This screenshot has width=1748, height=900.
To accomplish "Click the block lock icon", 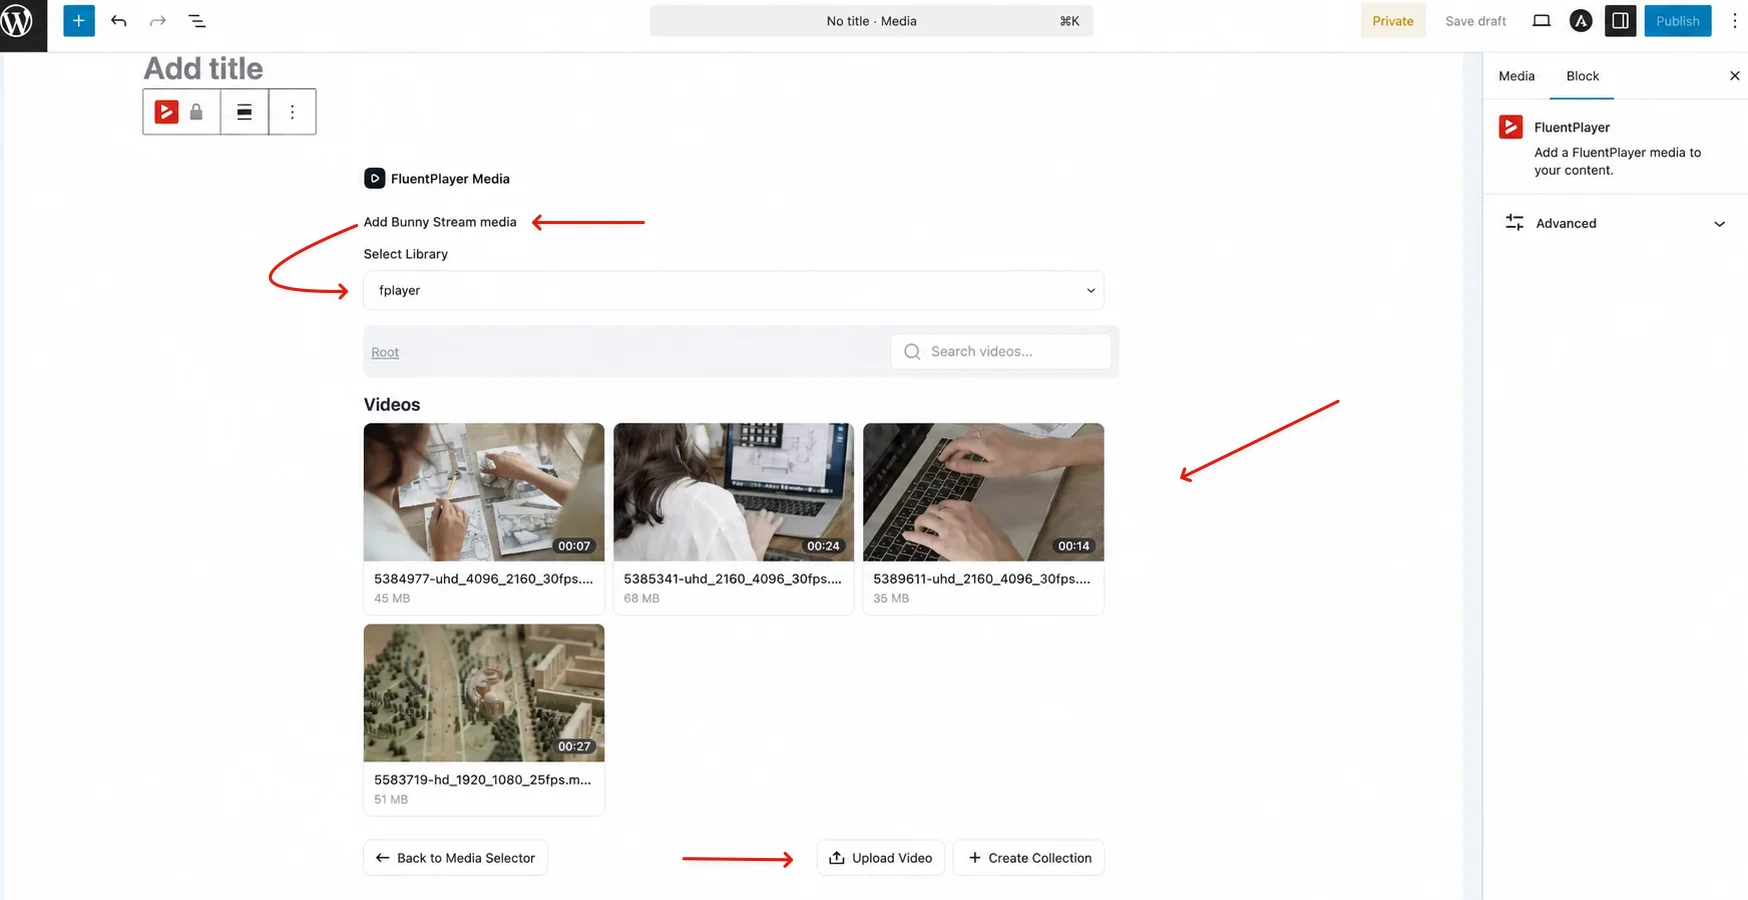I will 197,112.
